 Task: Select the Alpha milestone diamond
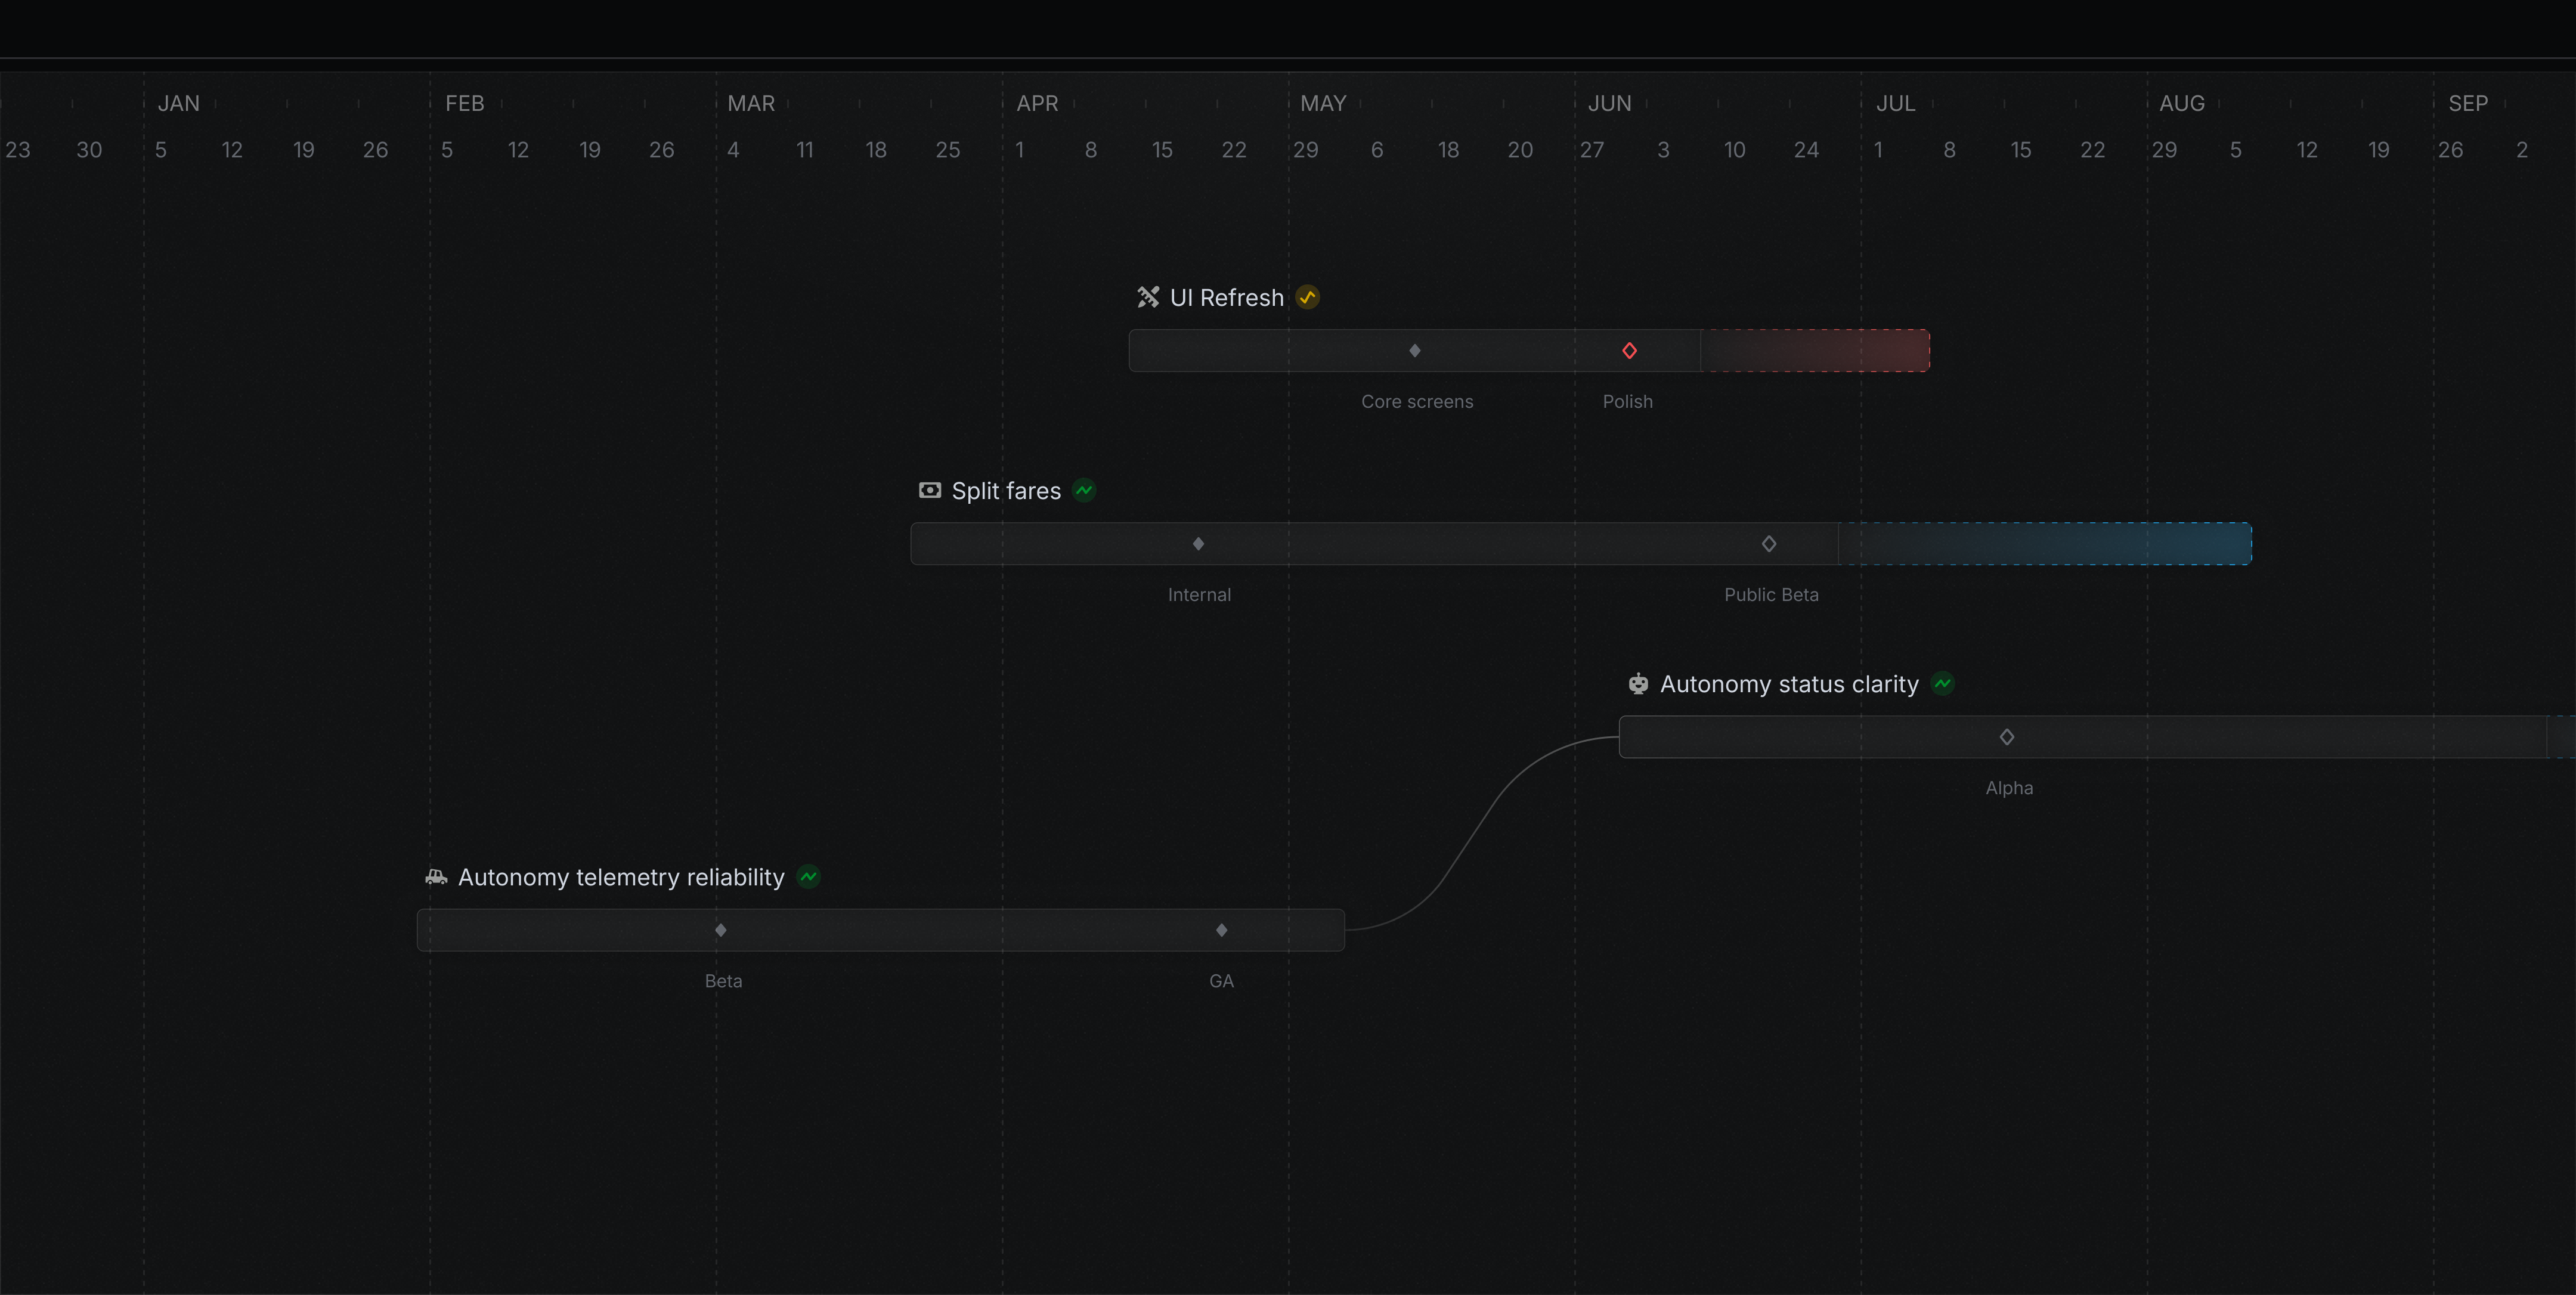pyautogui.click(x=2007, y=737)
